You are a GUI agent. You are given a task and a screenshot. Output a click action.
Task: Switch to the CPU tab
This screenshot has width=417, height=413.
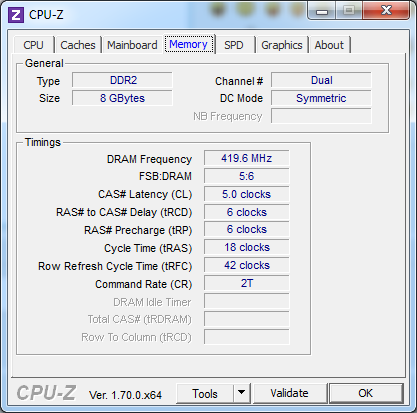[x=33, y=45]
